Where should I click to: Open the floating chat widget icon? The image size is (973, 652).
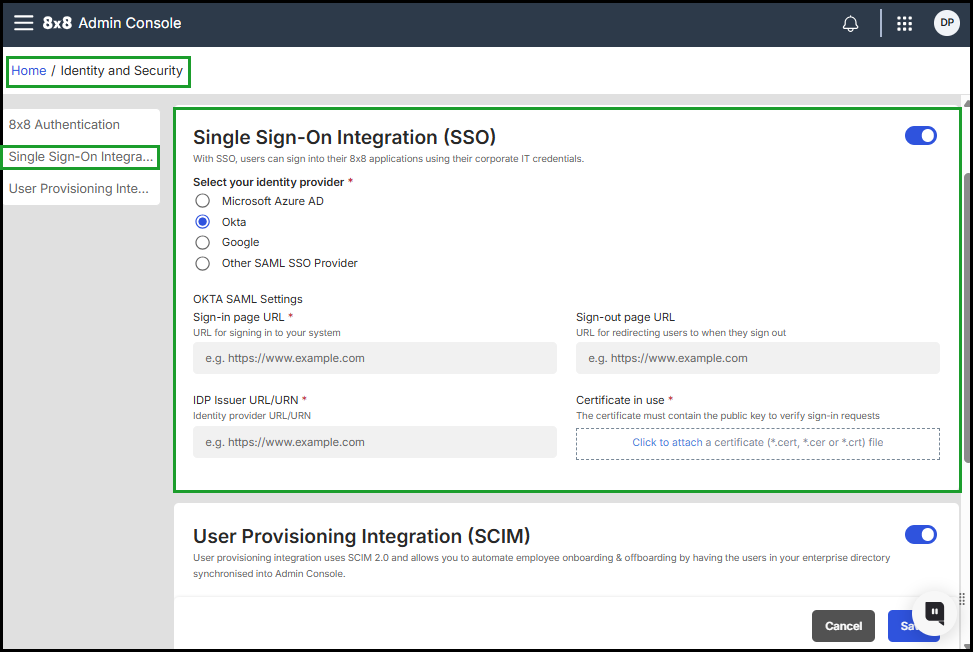tap(934, 612)
